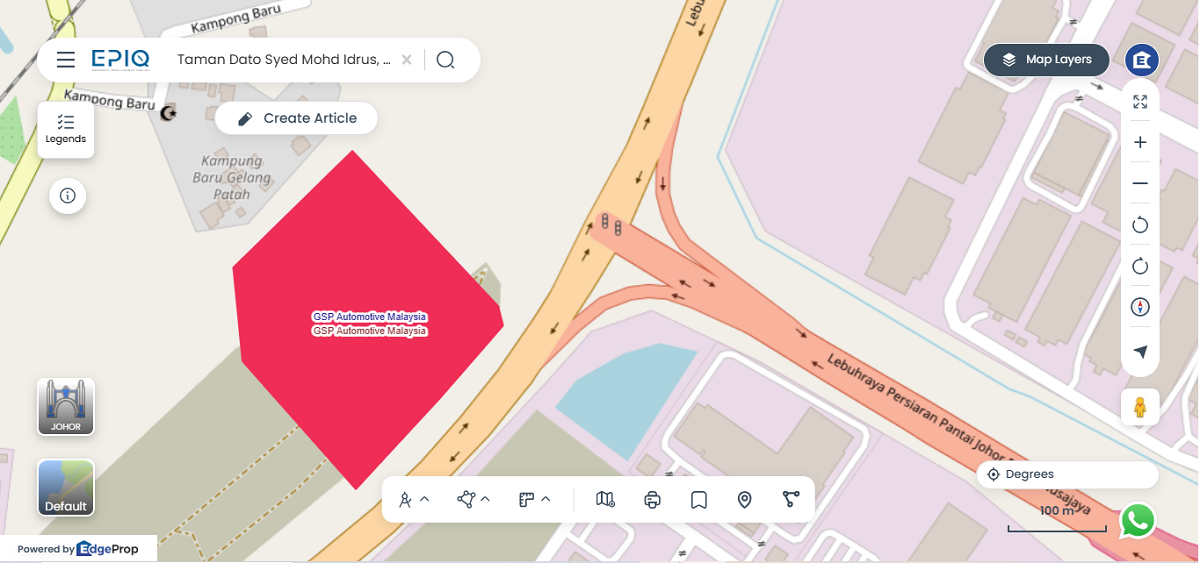Select the Default basemap thumbnail
The height and width of the screenshot is (563, 1200).
coord(66,488)
